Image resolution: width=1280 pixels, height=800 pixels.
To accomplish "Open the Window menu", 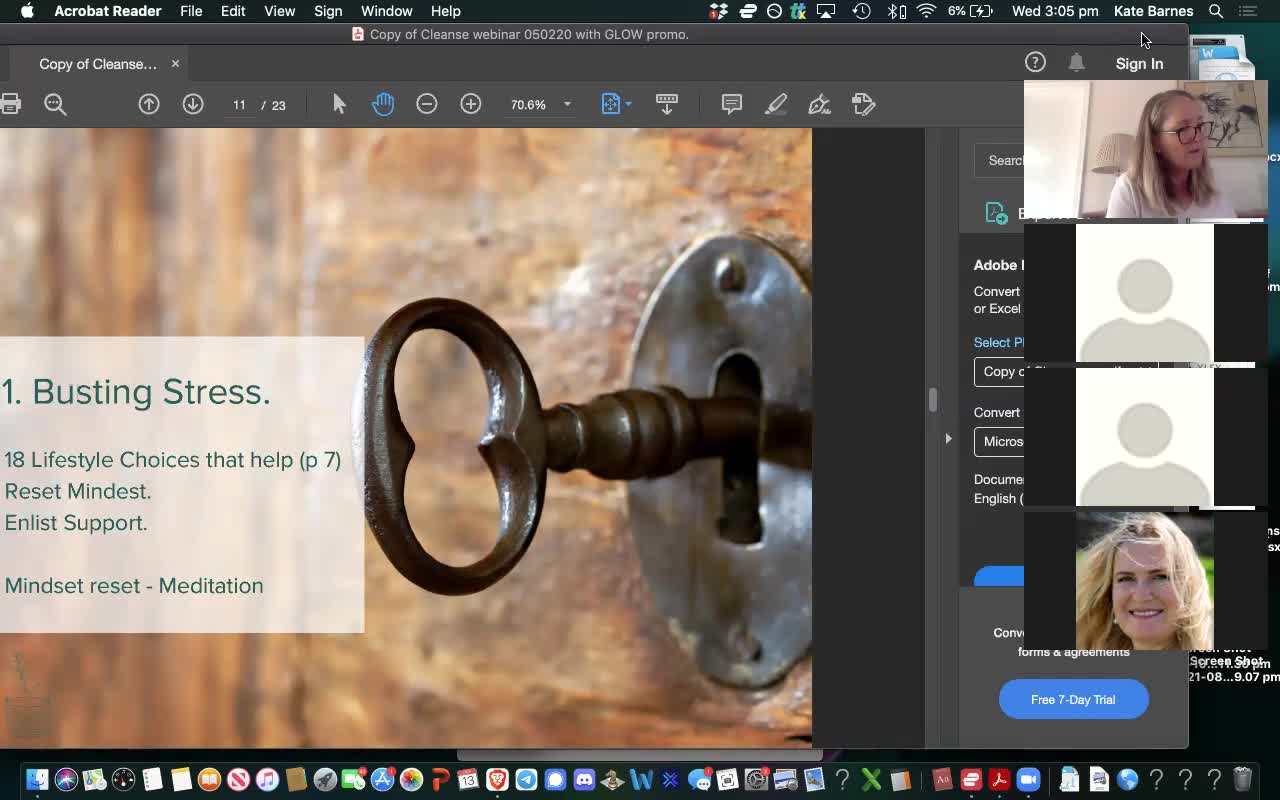I will click(x=386, y=11).
